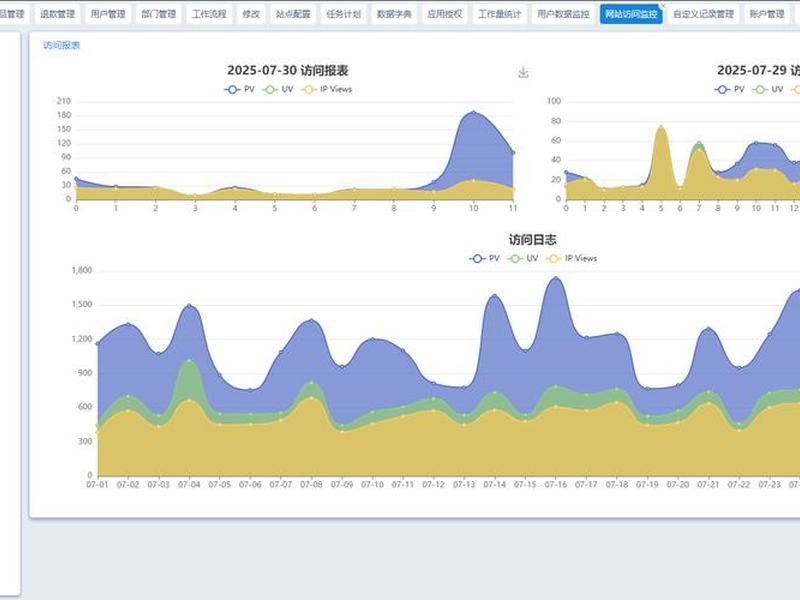Select the 应用授权 tab
This screenshot has height=600, width=800.
tap(444, 14)
